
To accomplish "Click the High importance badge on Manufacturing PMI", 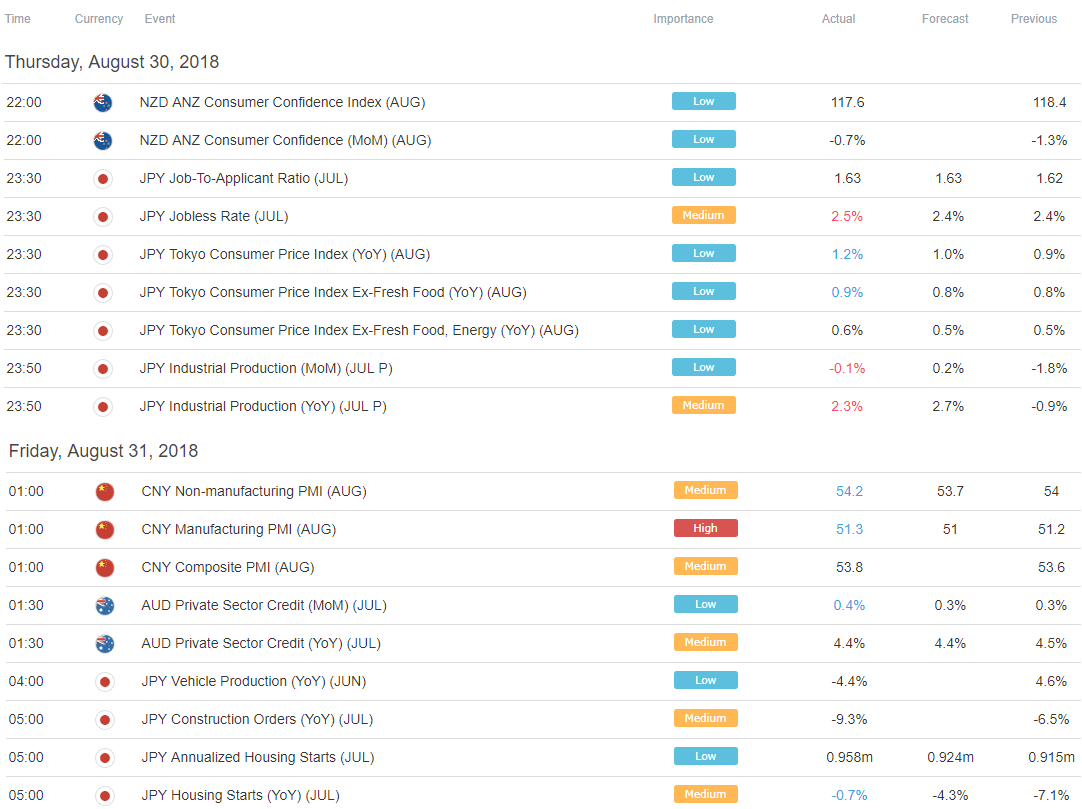I will coord(705,527).
